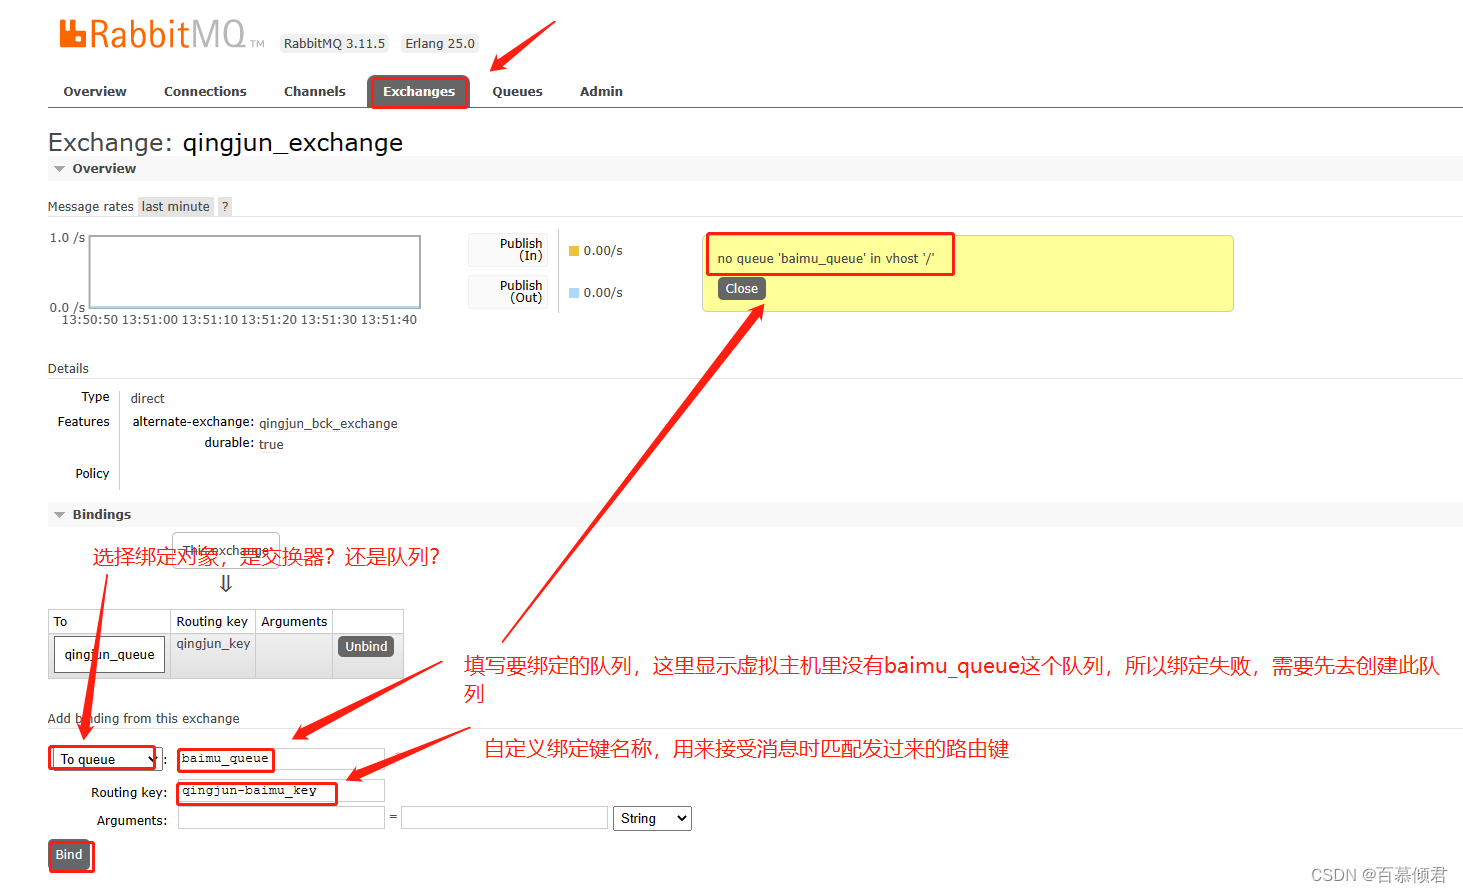
Task: Click the Routing key input field
Action: coord(281,791)
